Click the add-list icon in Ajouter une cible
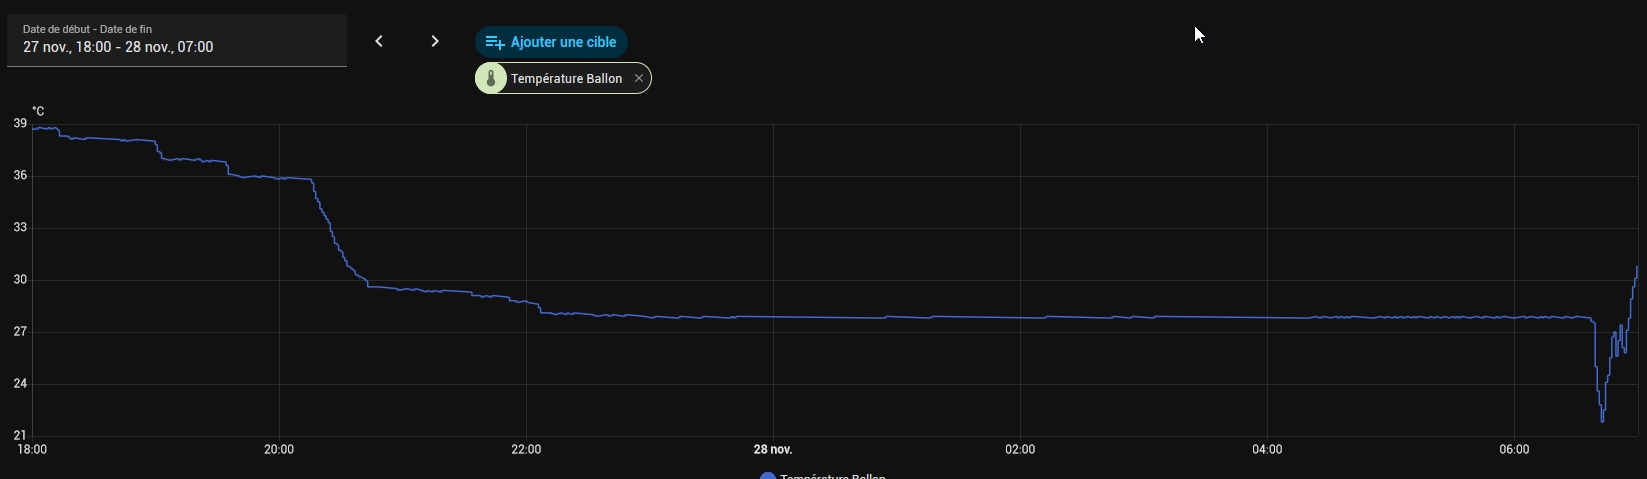This screenshot has height=479, width=1647. tap(494, 42)
